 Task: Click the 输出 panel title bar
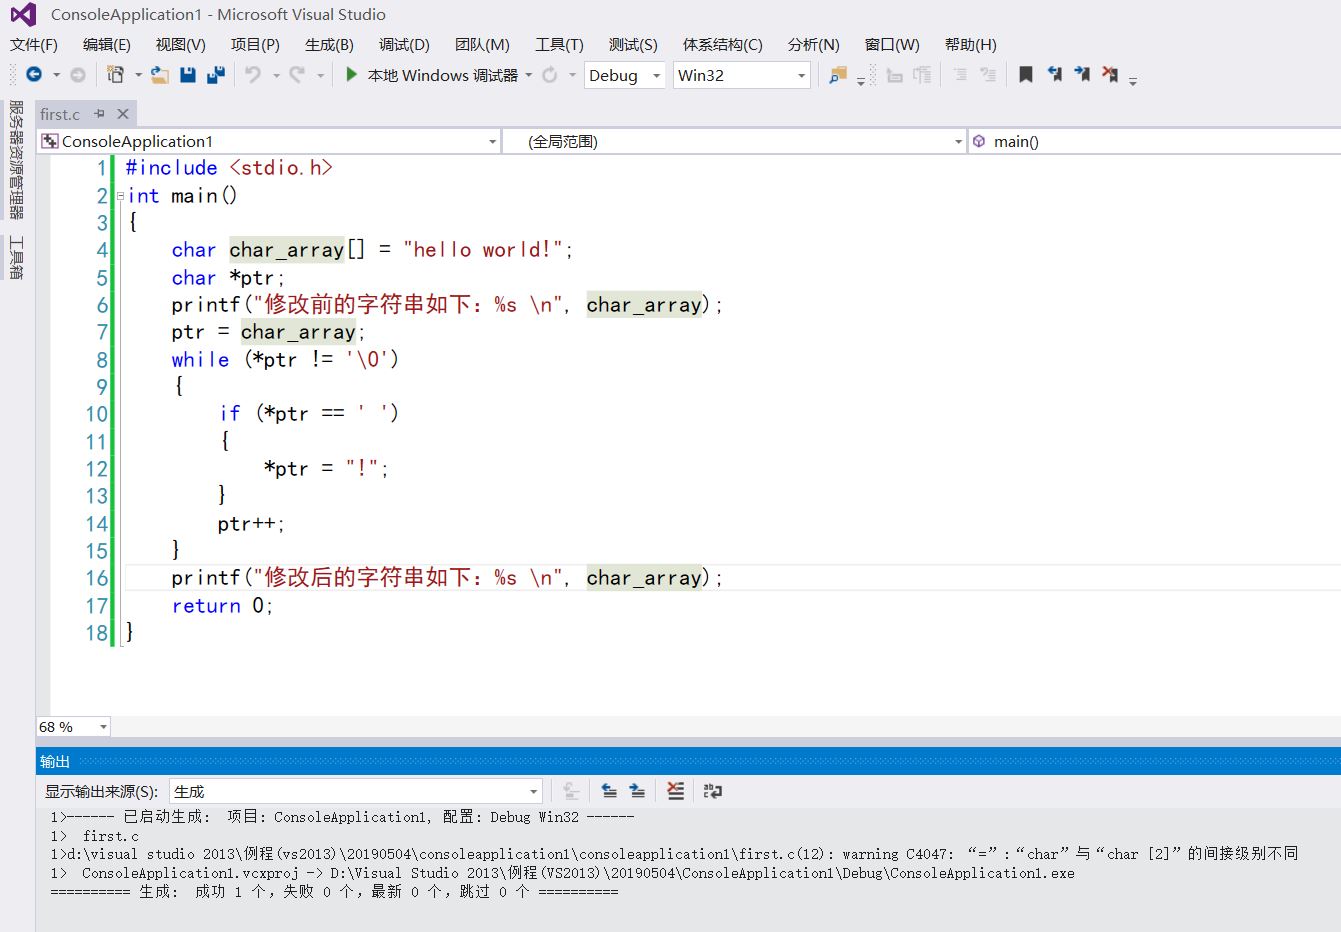[x=688, y=761]
